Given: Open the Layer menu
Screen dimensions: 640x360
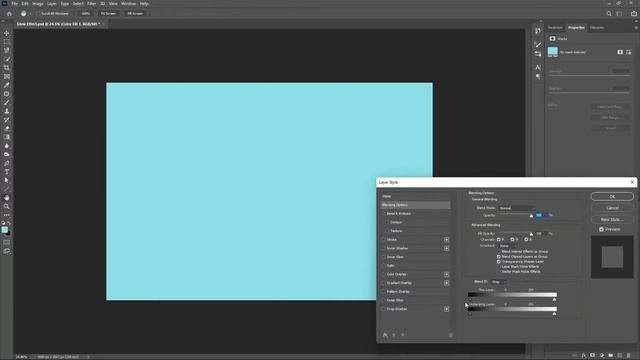Looking at the screenshot, I should (52, 4).
